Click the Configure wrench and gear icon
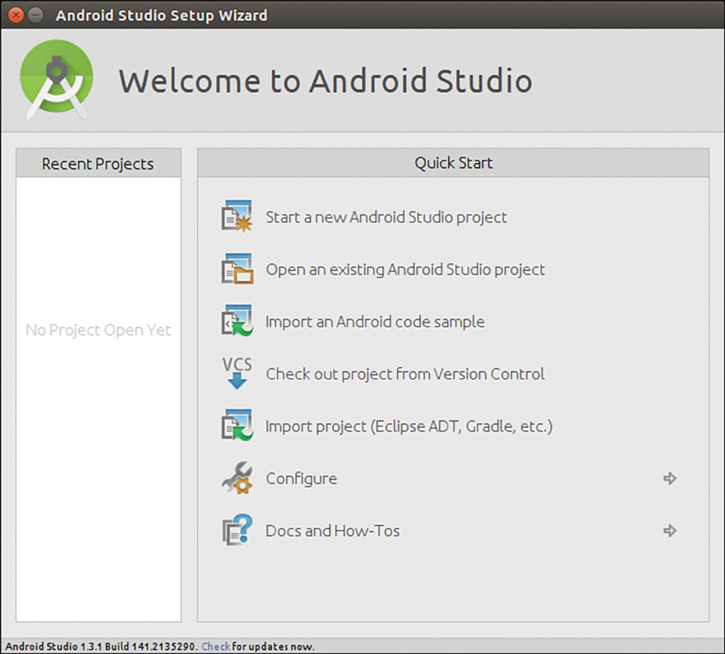Image resolution: width=725 pixels, height=654 pixels. coord(237,478)
